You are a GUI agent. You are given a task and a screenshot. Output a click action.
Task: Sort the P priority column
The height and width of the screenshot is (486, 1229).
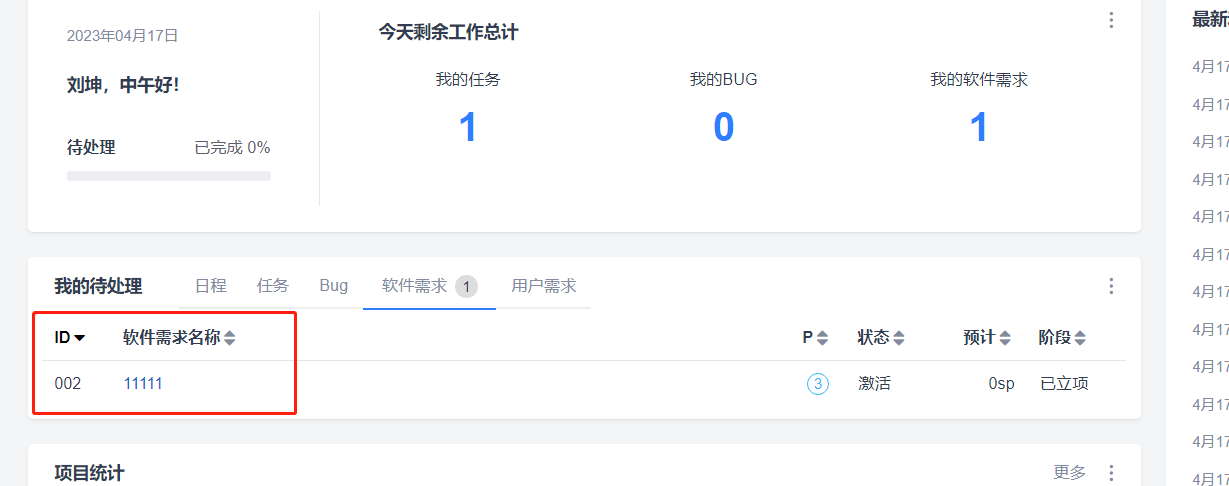(822, 338)
